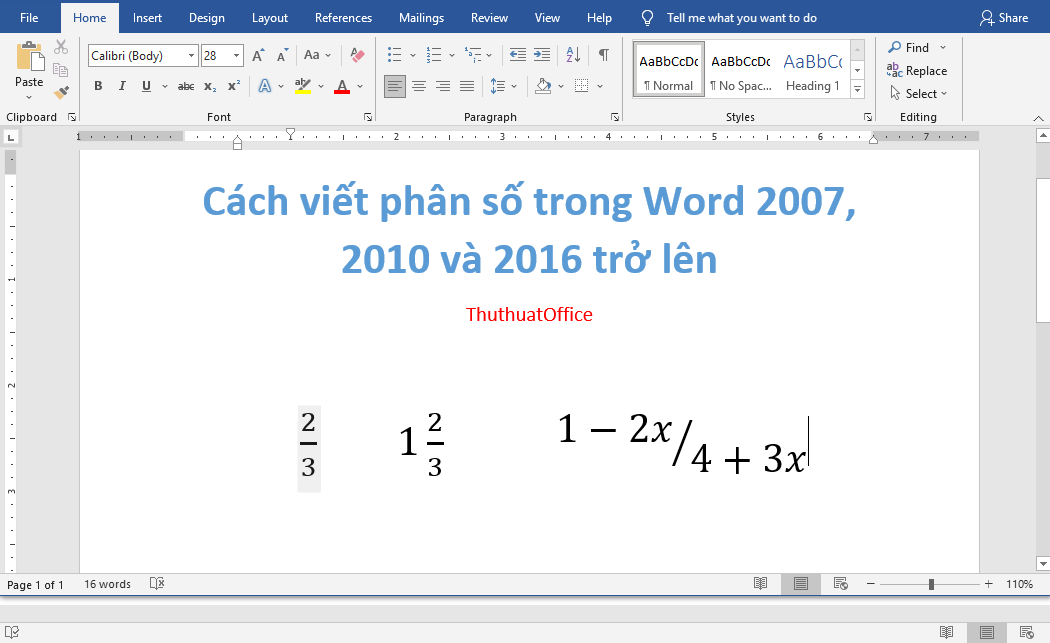Toggle the Show/Hide paragraph marks icon

[x=604, y=56]
